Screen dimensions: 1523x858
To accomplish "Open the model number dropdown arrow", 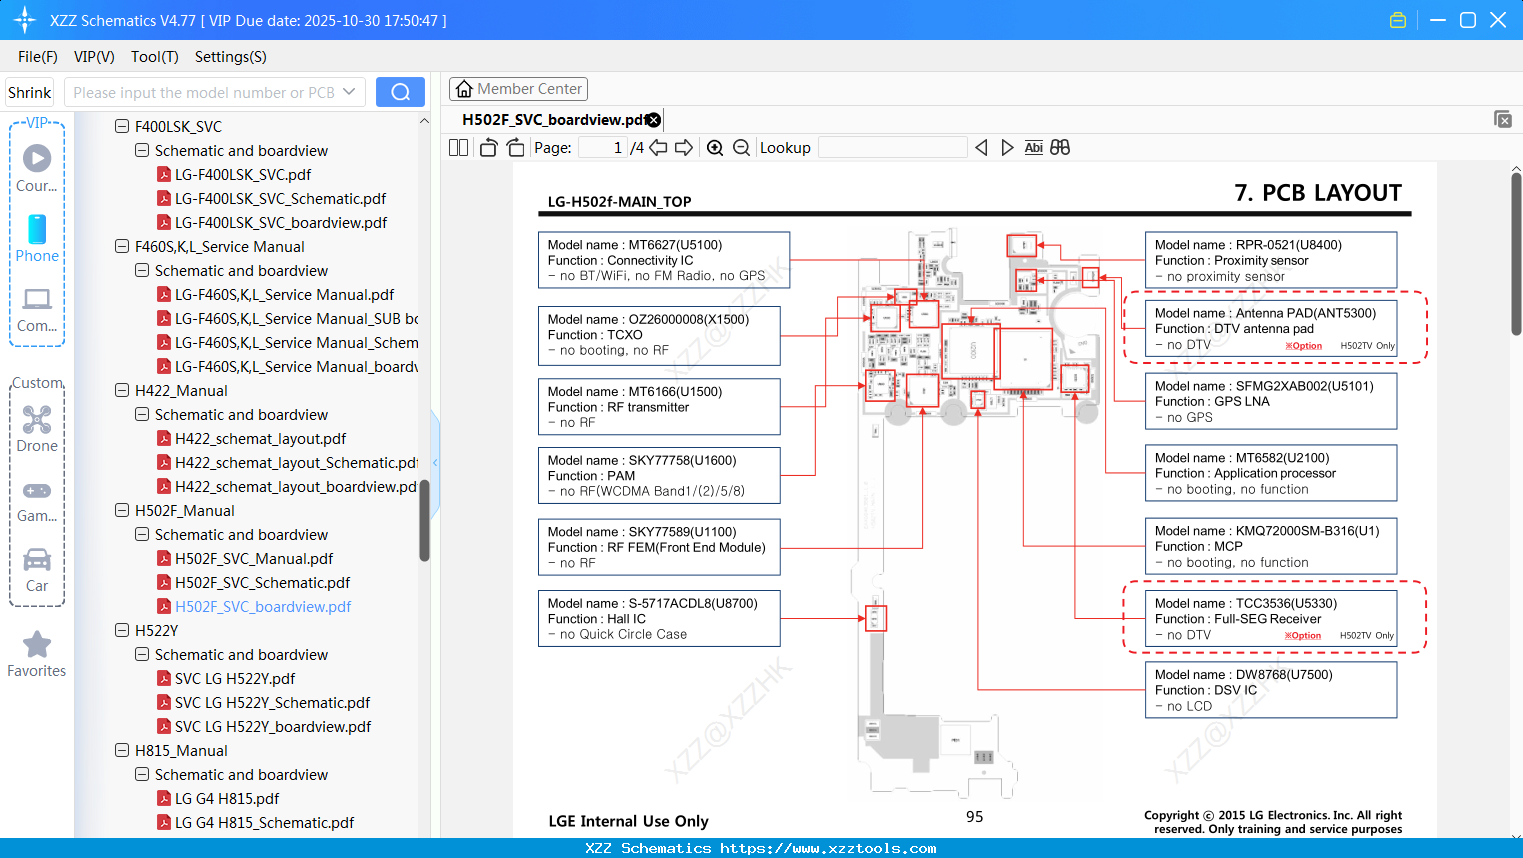I will (x=349, y=92).
